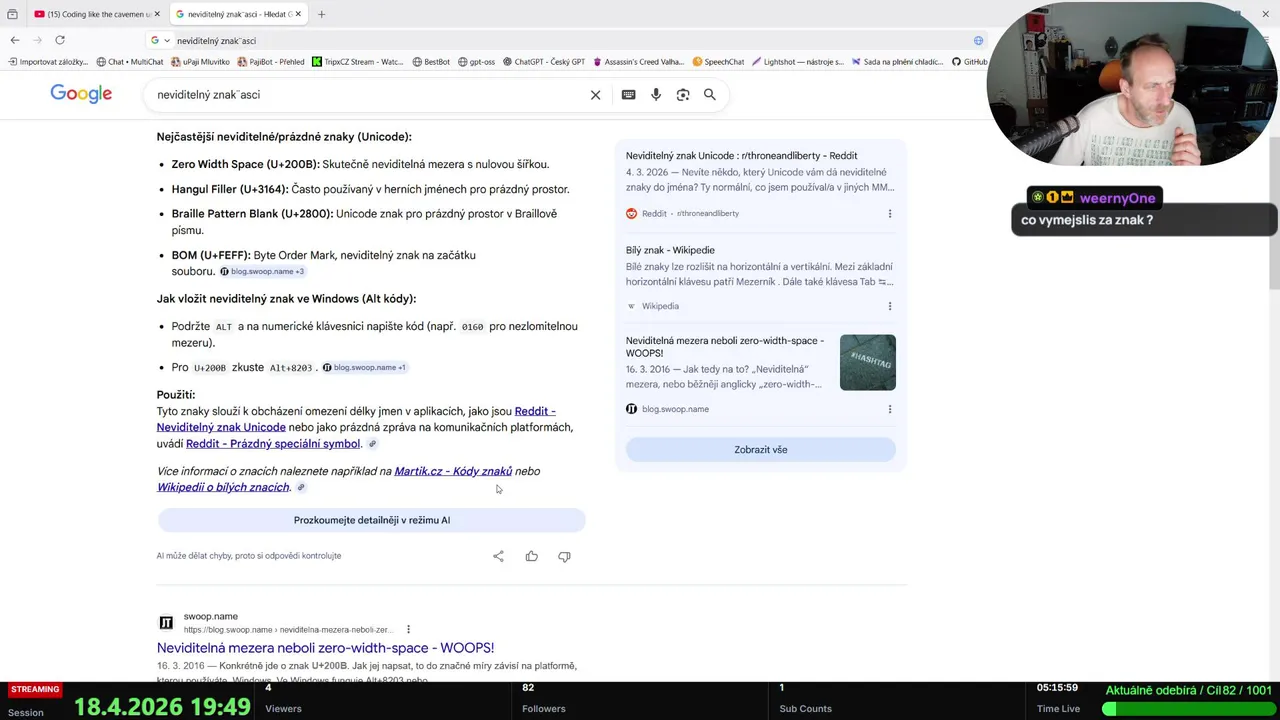
Task: Click the link icon after 'Wikipedii o bílých znacích'
Action: click(301, 487)
